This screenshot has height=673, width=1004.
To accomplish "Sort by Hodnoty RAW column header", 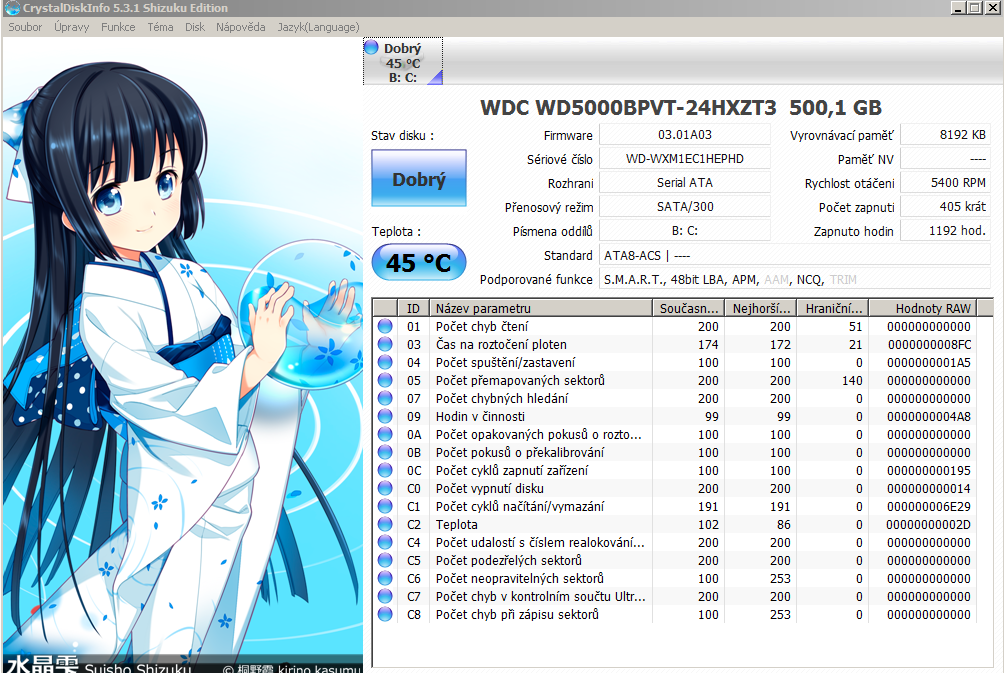I will (923, 308).
